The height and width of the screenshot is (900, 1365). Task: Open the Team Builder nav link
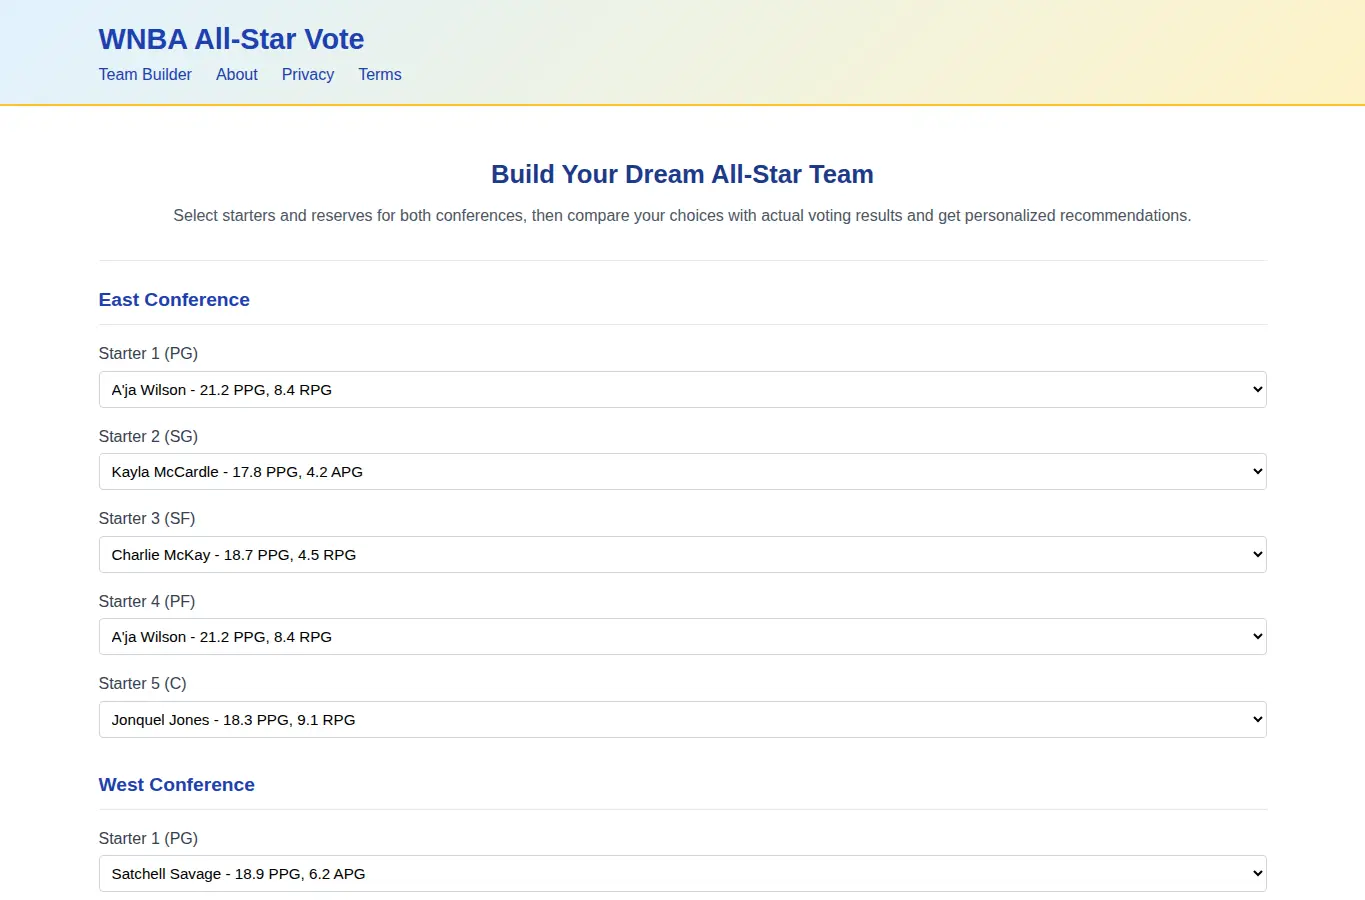[145, 74]
